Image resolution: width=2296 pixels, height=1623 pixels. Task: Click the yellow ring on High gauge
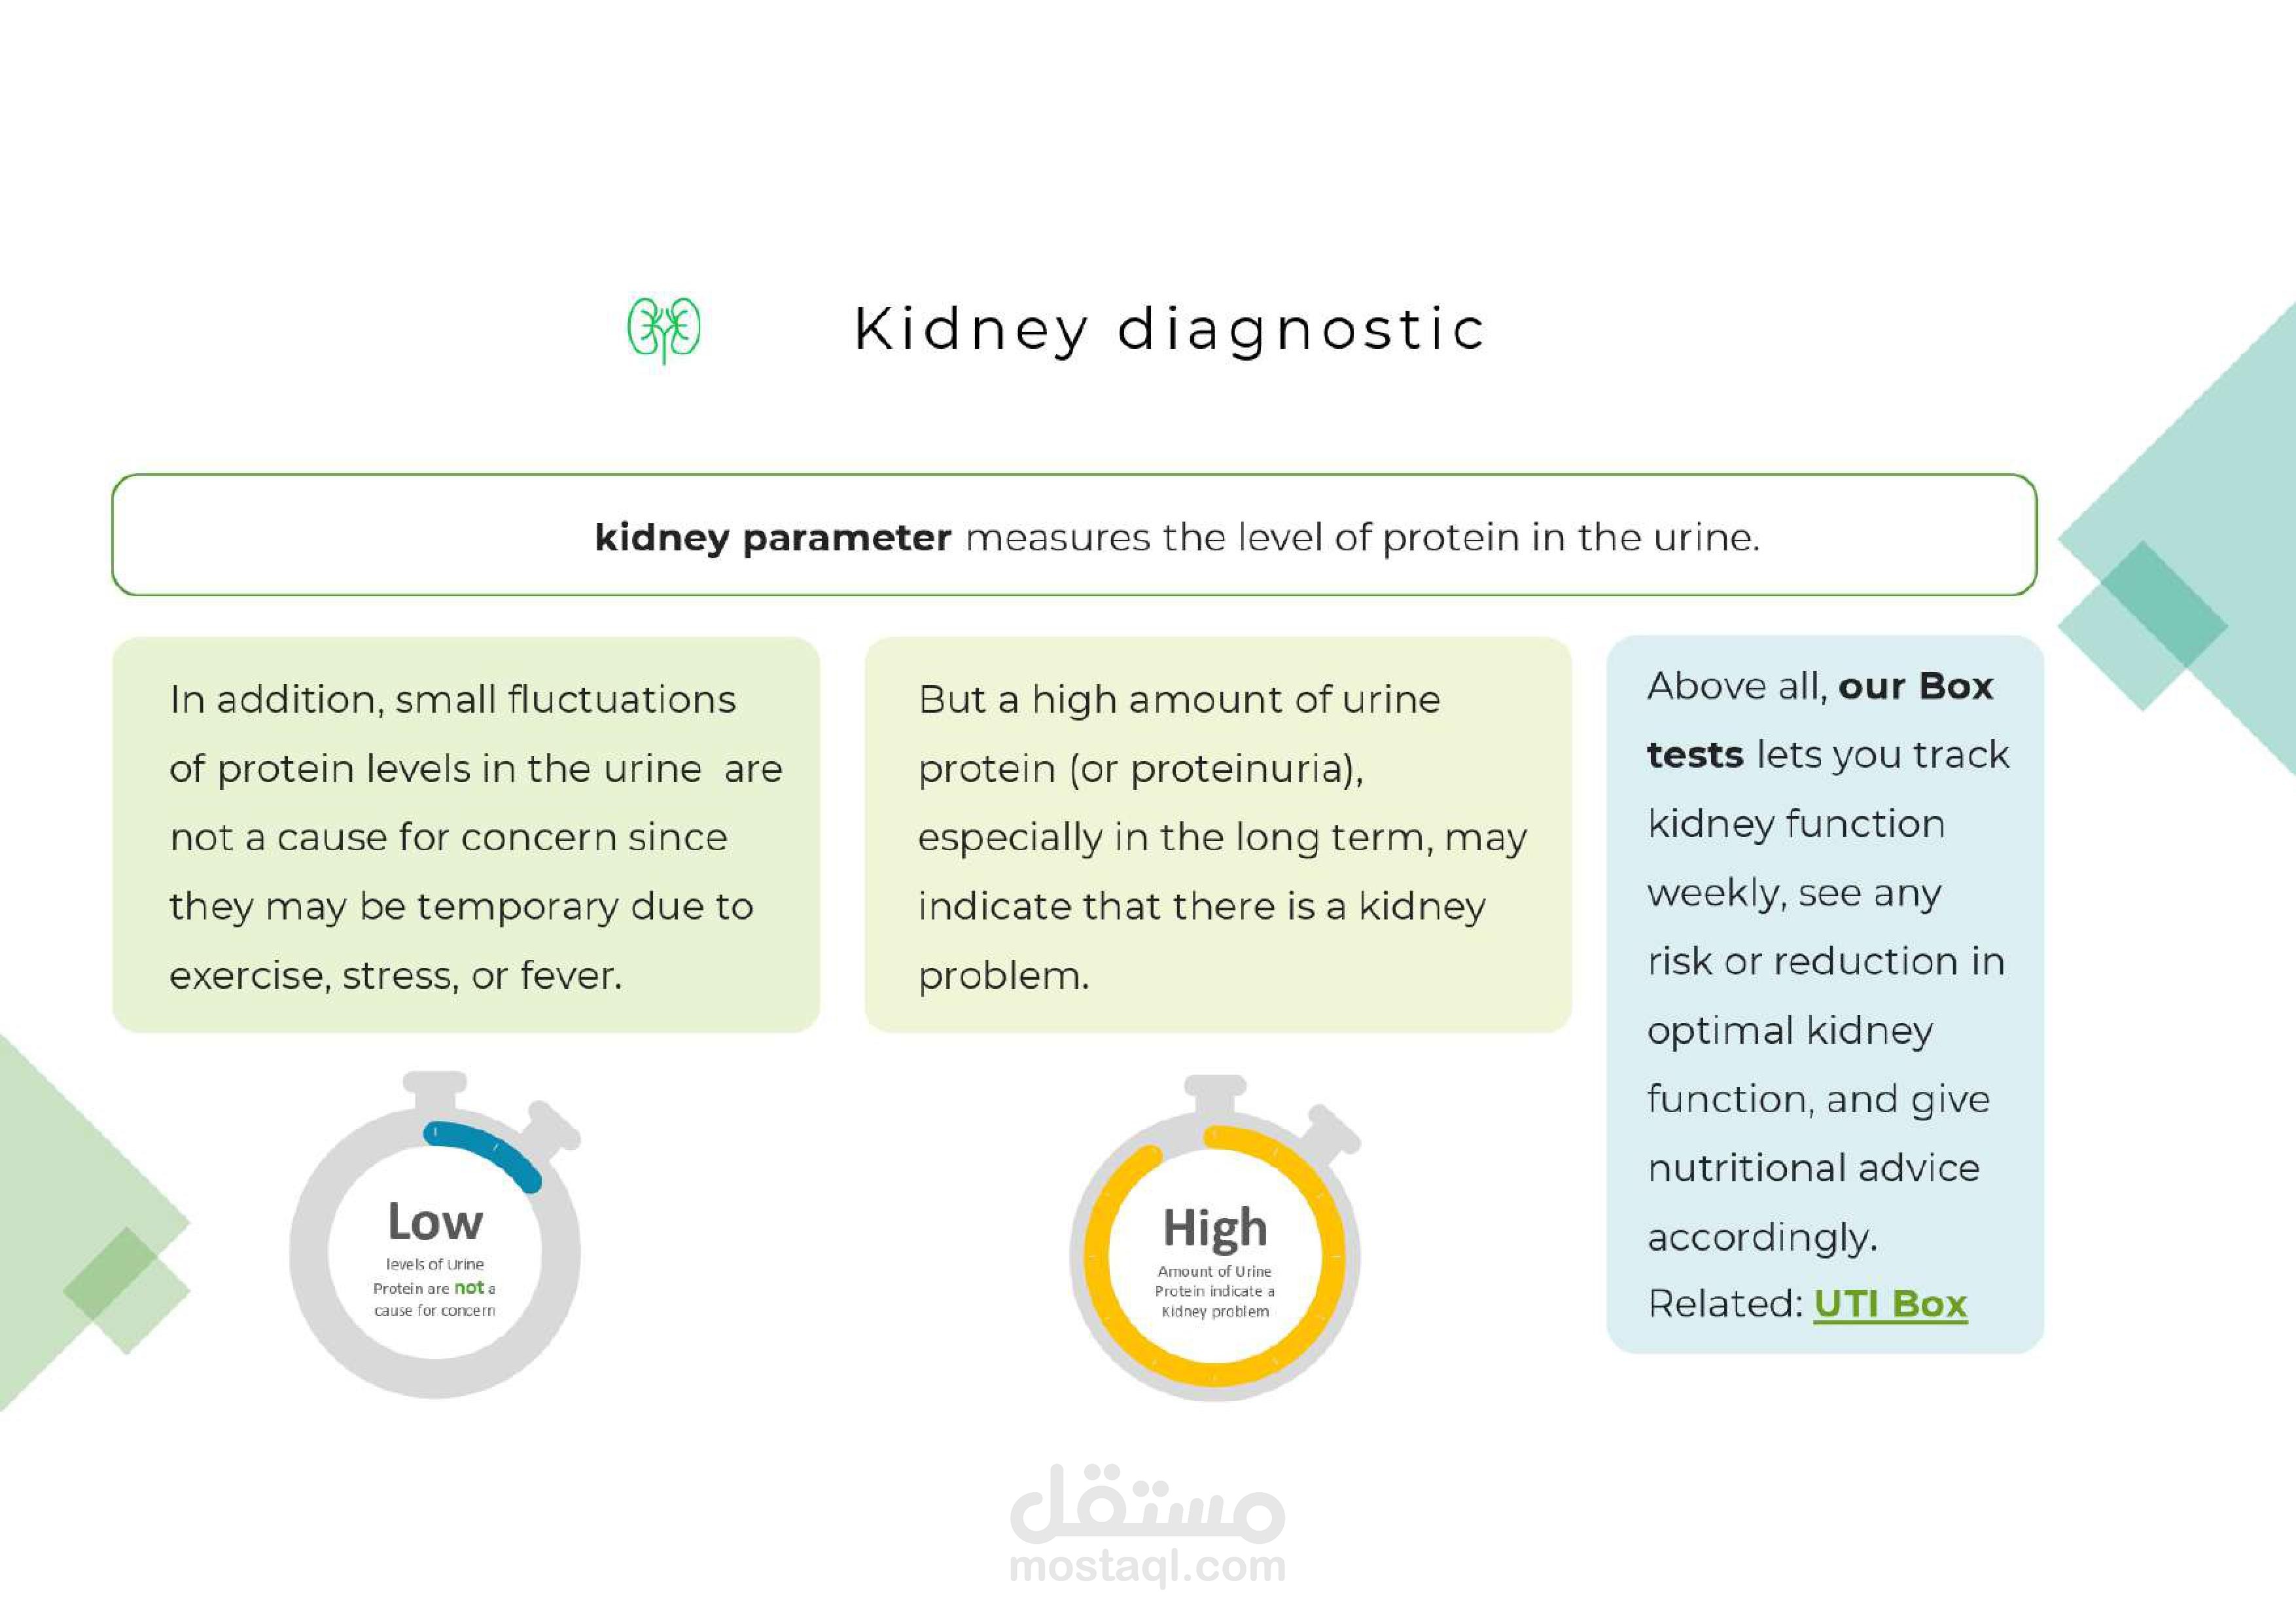tap(1215, 1257)
